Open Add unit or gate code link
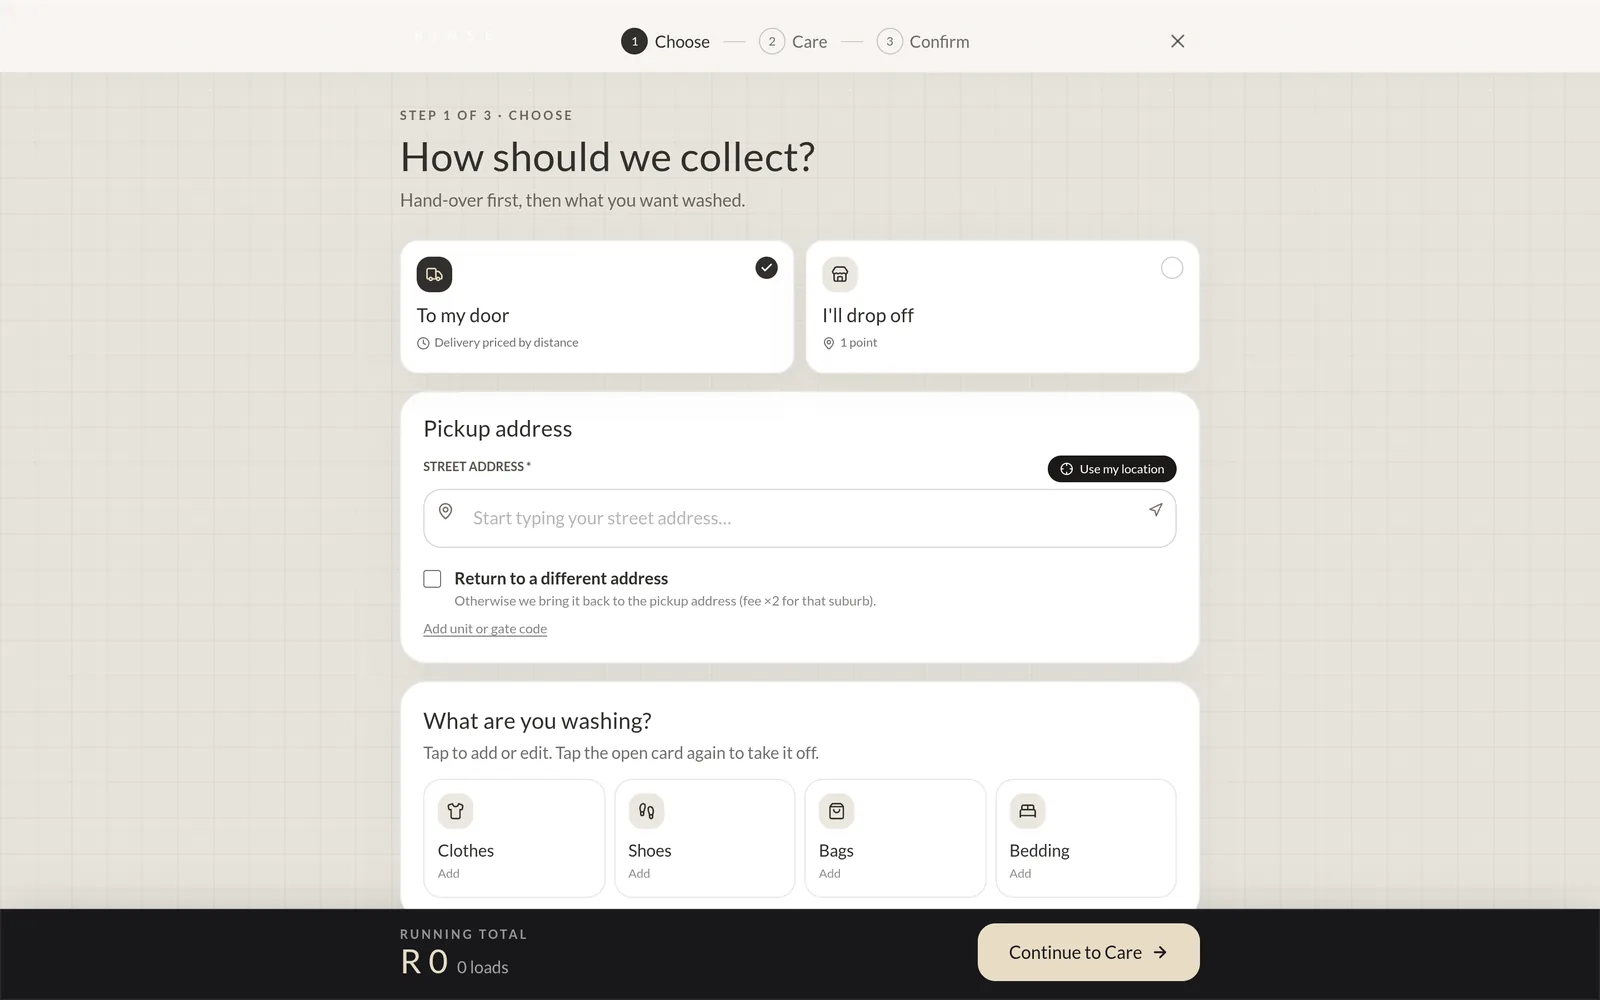 pyautogui.click(x=485, y=629)
